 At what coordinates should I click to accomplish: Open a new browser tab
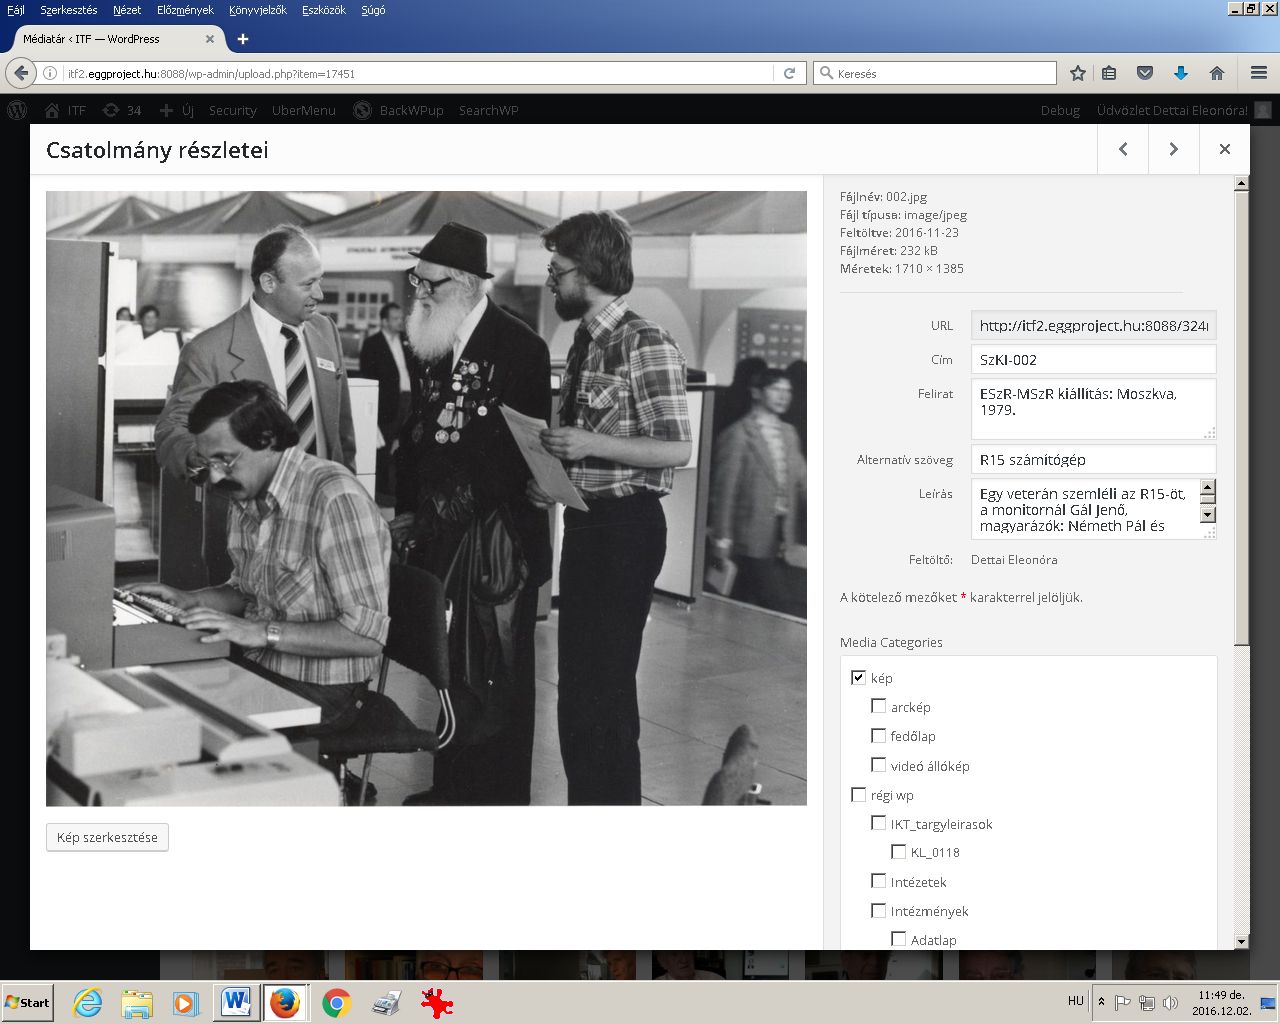pyautogui.click(x=242, y=39)
